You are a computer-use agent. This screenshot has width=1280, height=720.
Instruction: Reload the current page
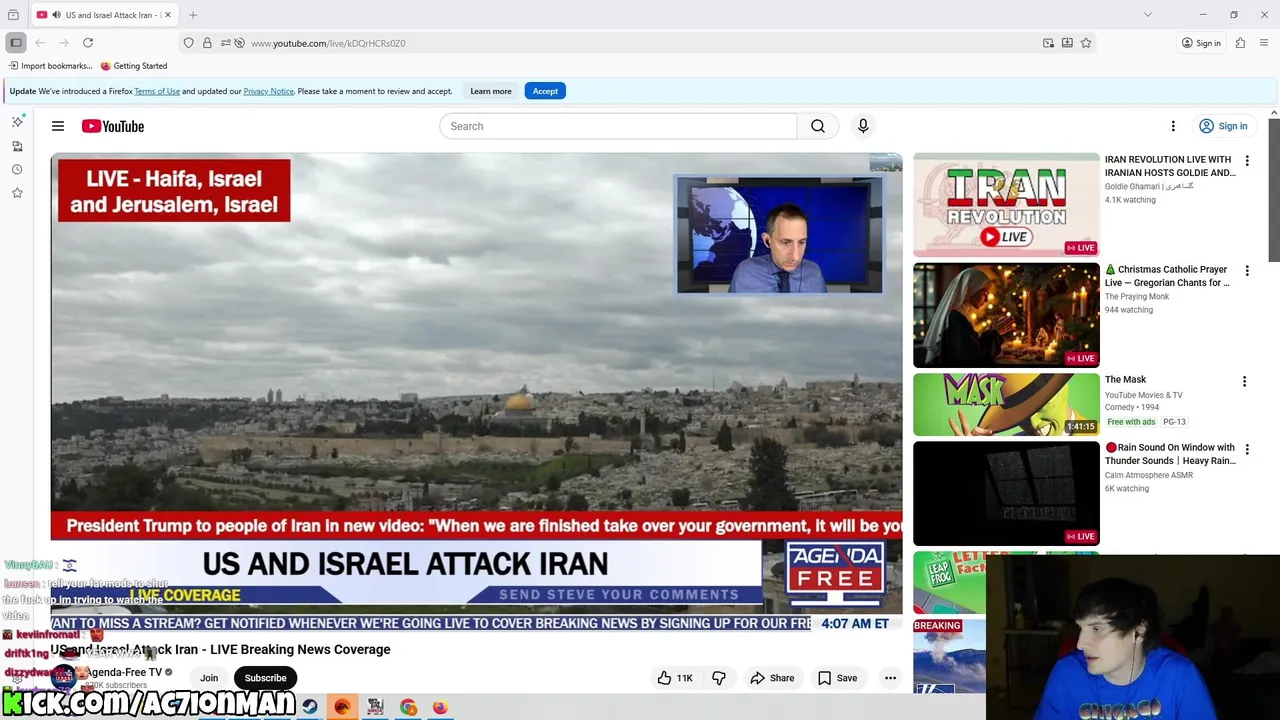88,43
